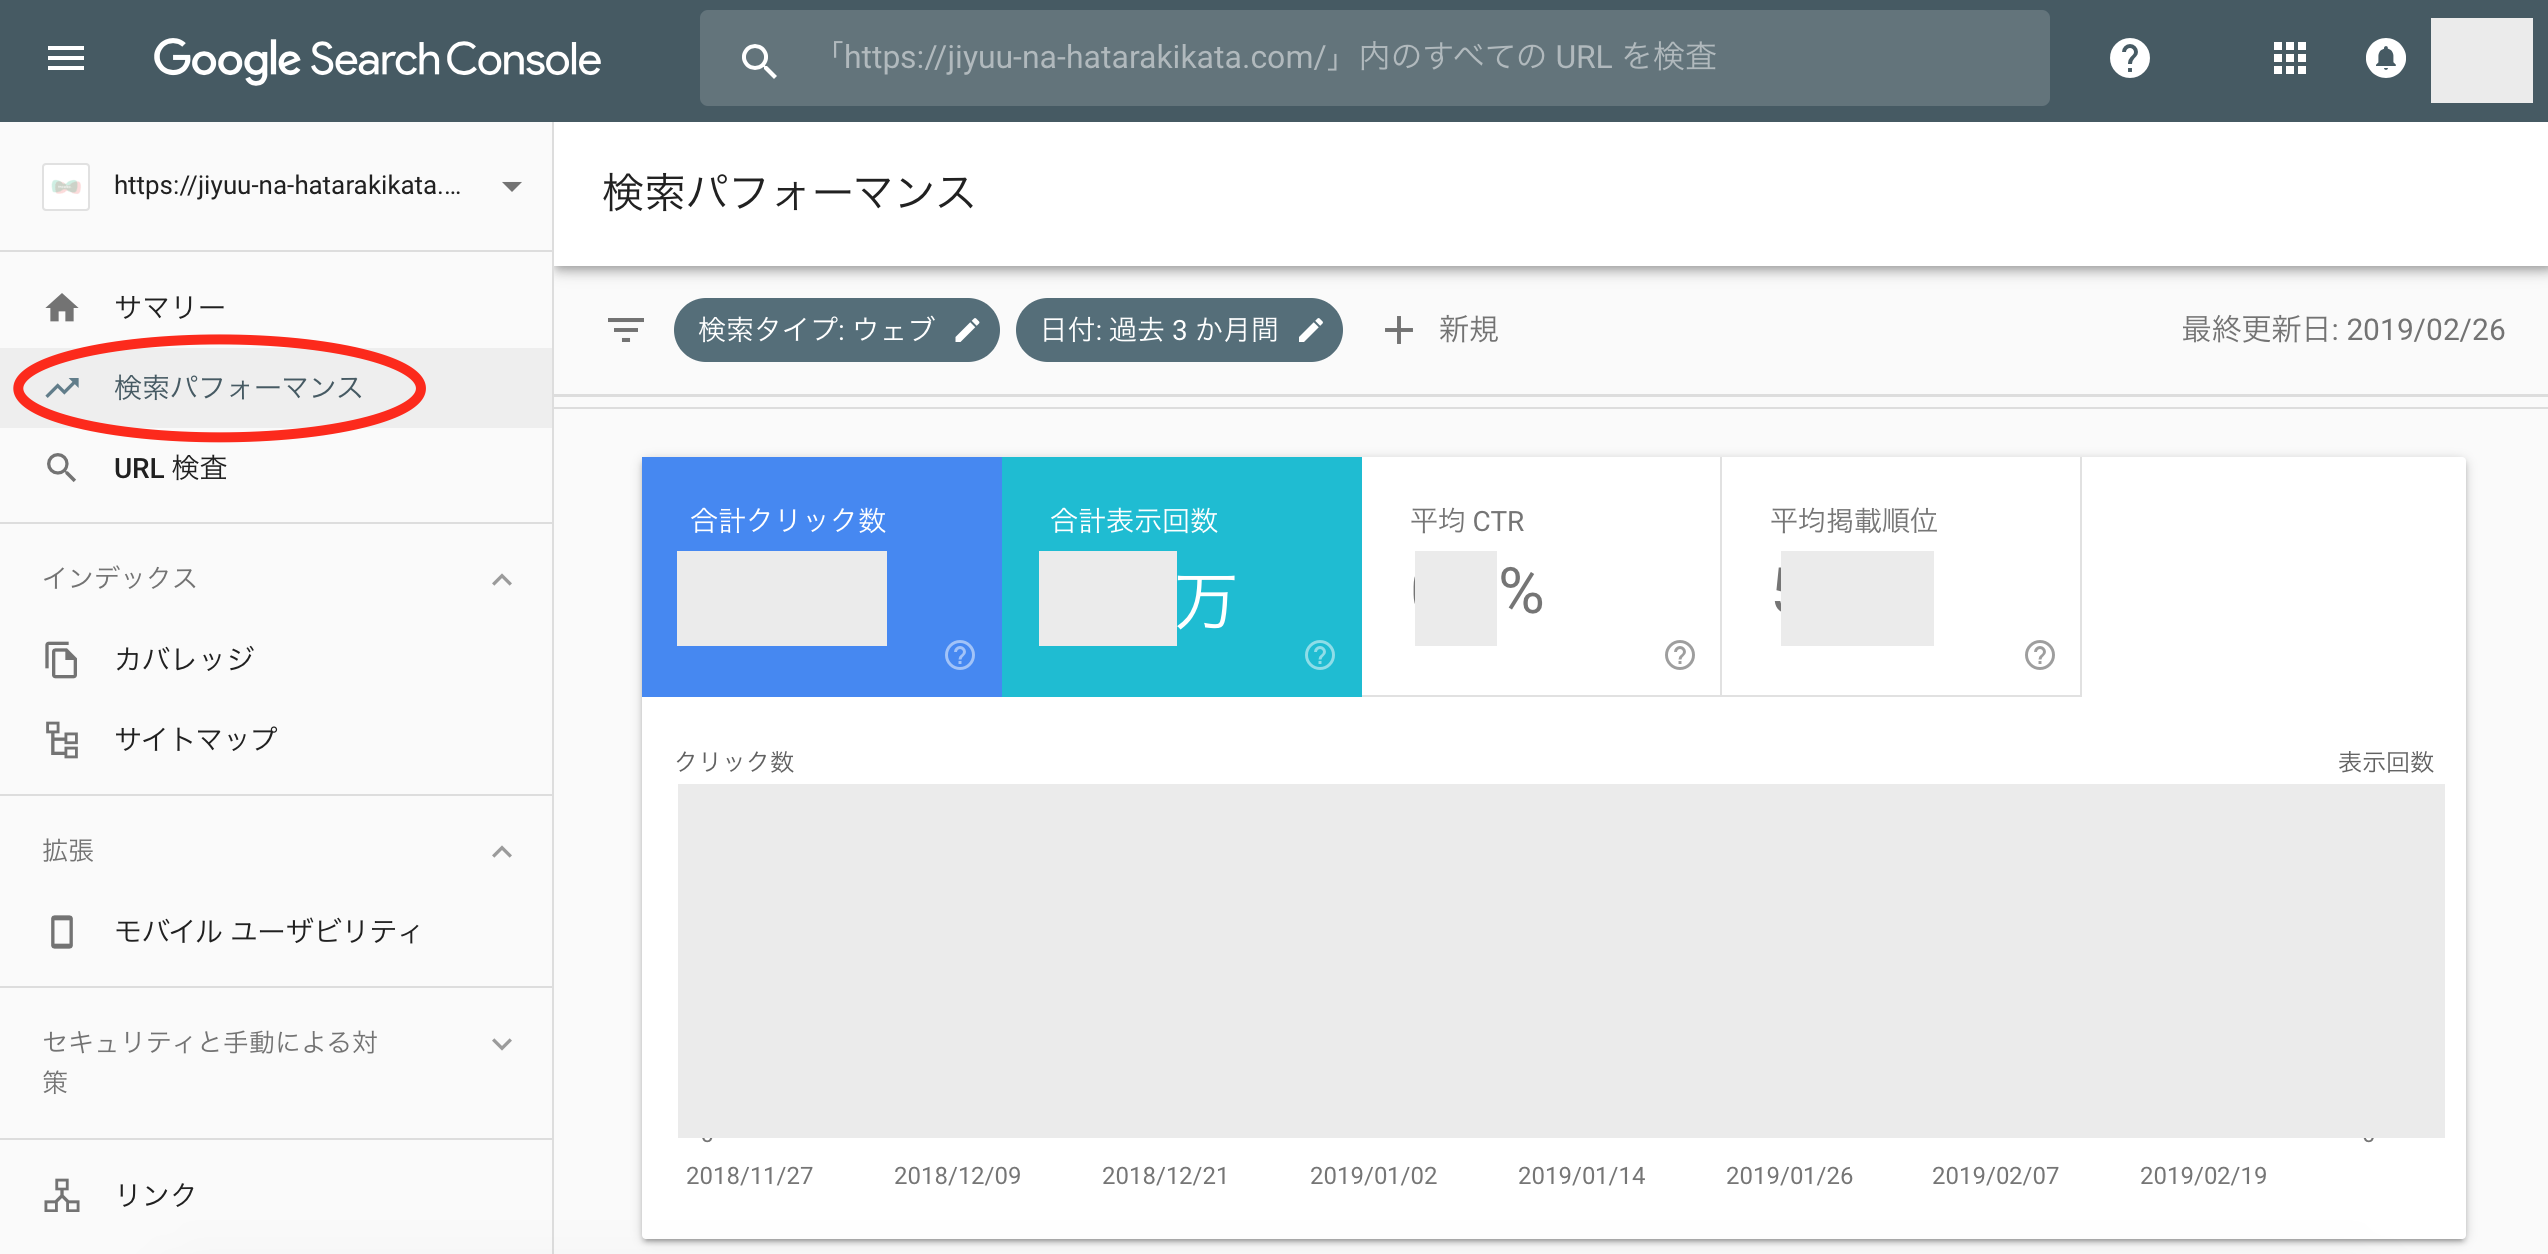
Task: Click the 表示回数 axis label
Action: click(2385, 763)
